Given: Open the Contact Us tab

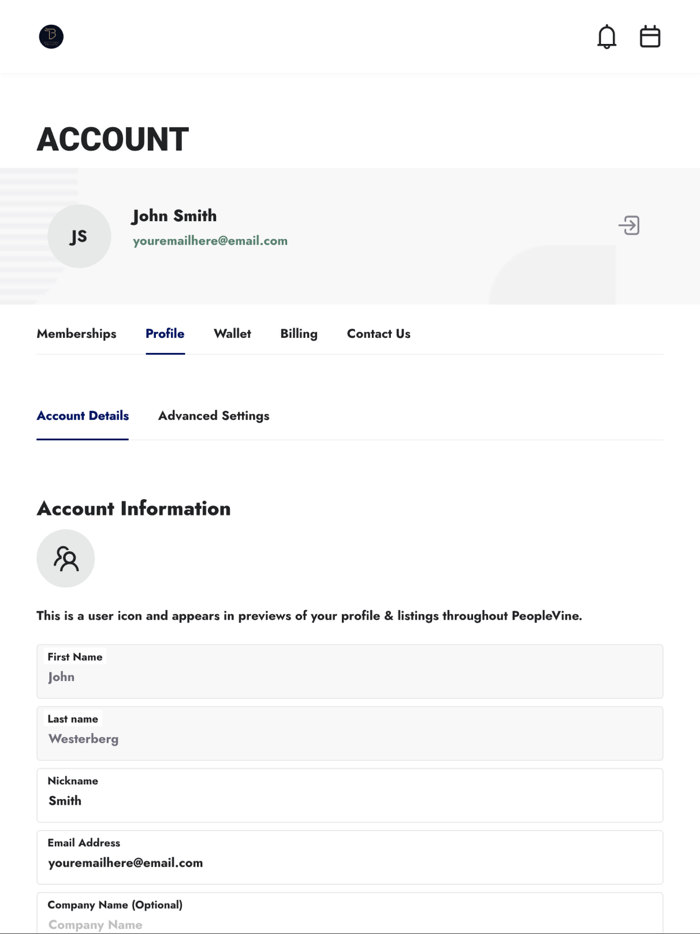Looking at the screenshot, I should click(x=378, y=334).
